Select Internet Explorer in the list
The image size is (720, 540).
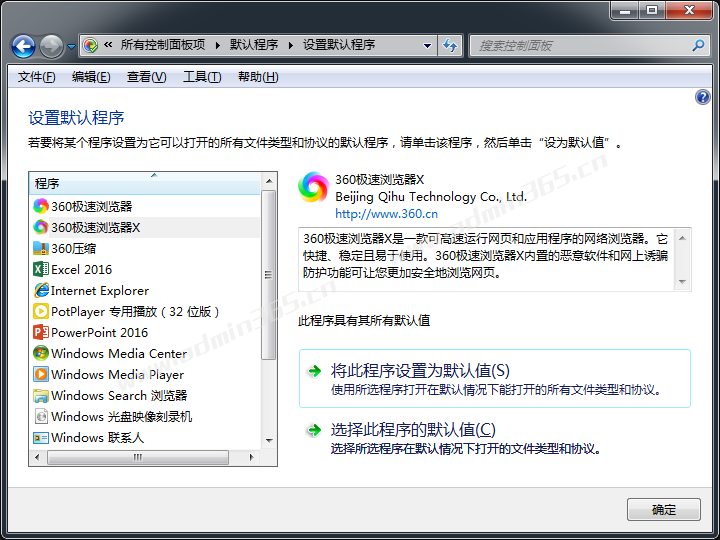pos(100,291)
